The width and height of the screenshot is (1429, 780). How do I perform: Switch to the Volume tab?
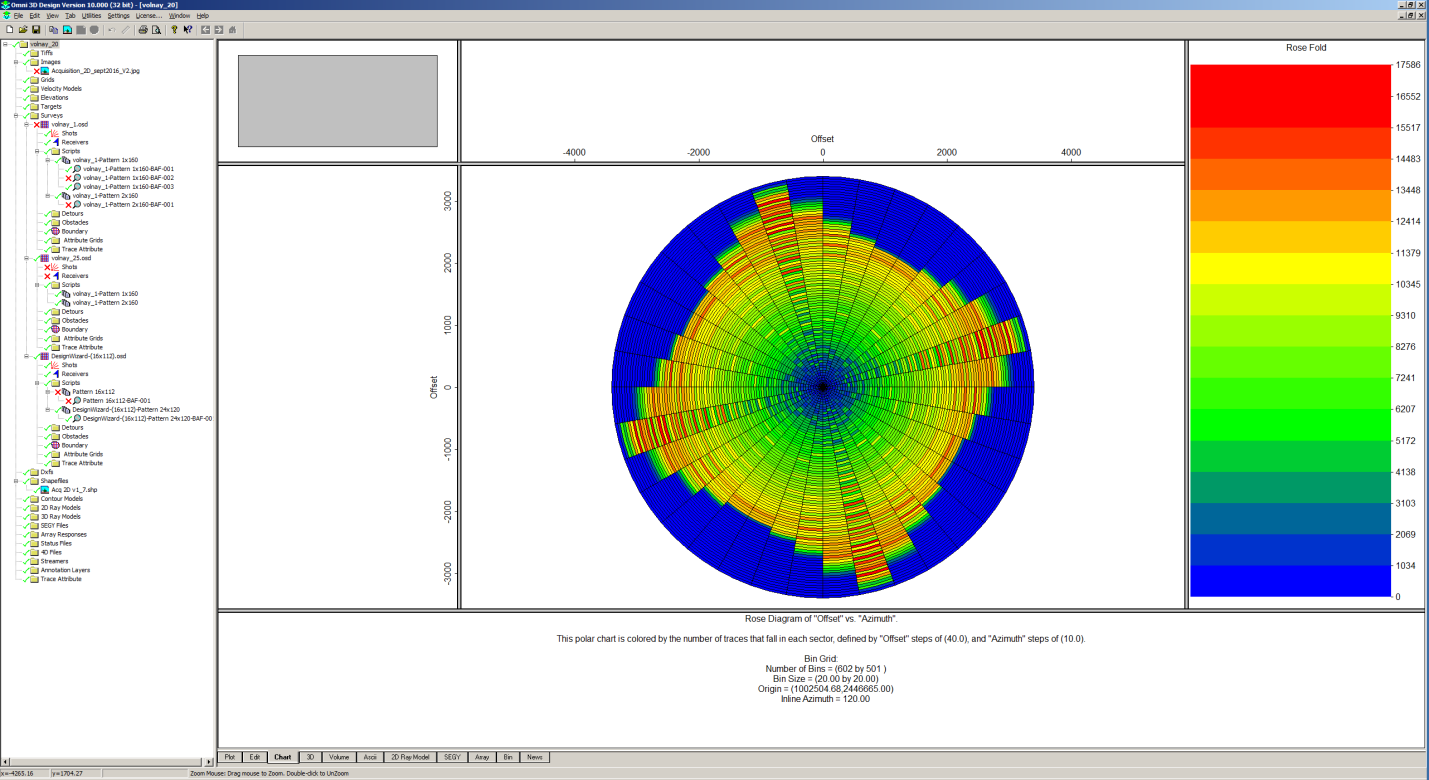(339, 758)
